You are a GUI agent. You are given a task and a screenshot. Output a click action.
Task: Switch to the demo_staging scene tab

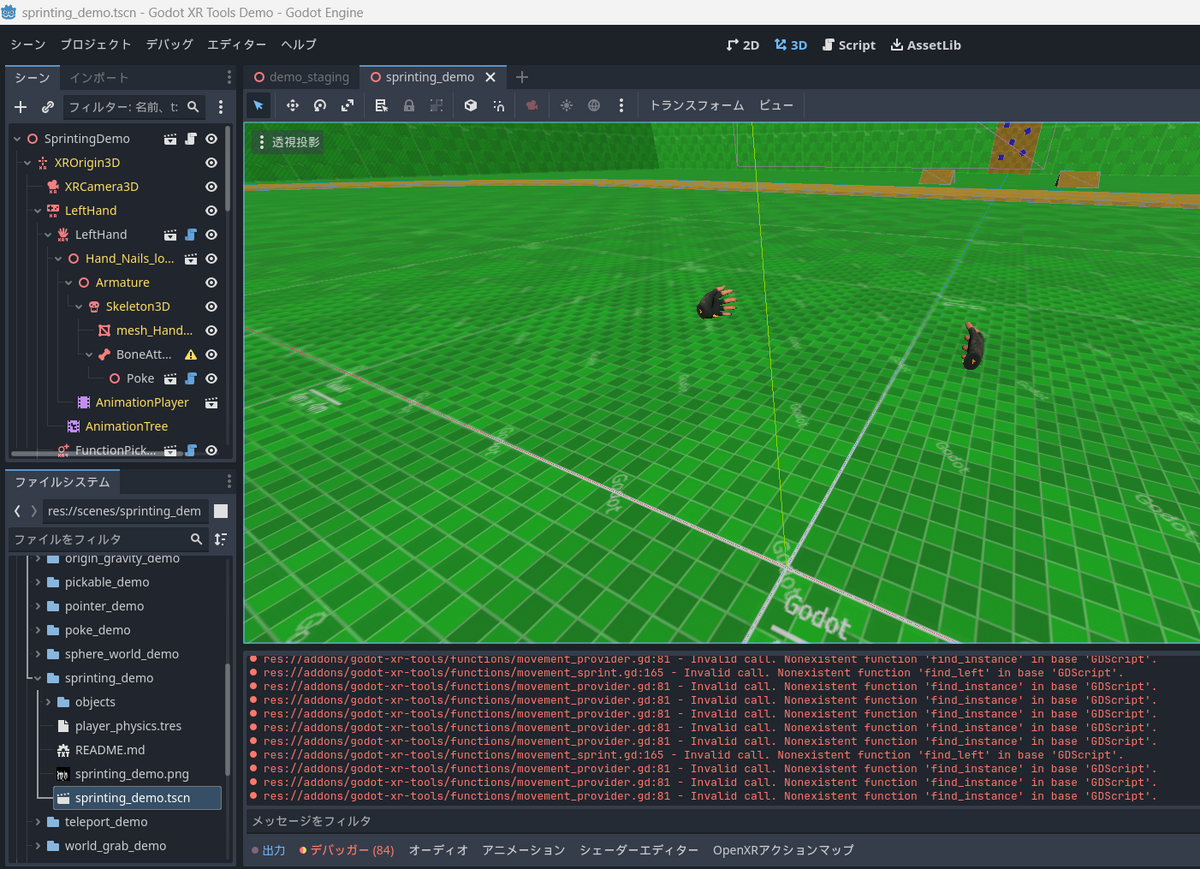click(x=301, y=77)
